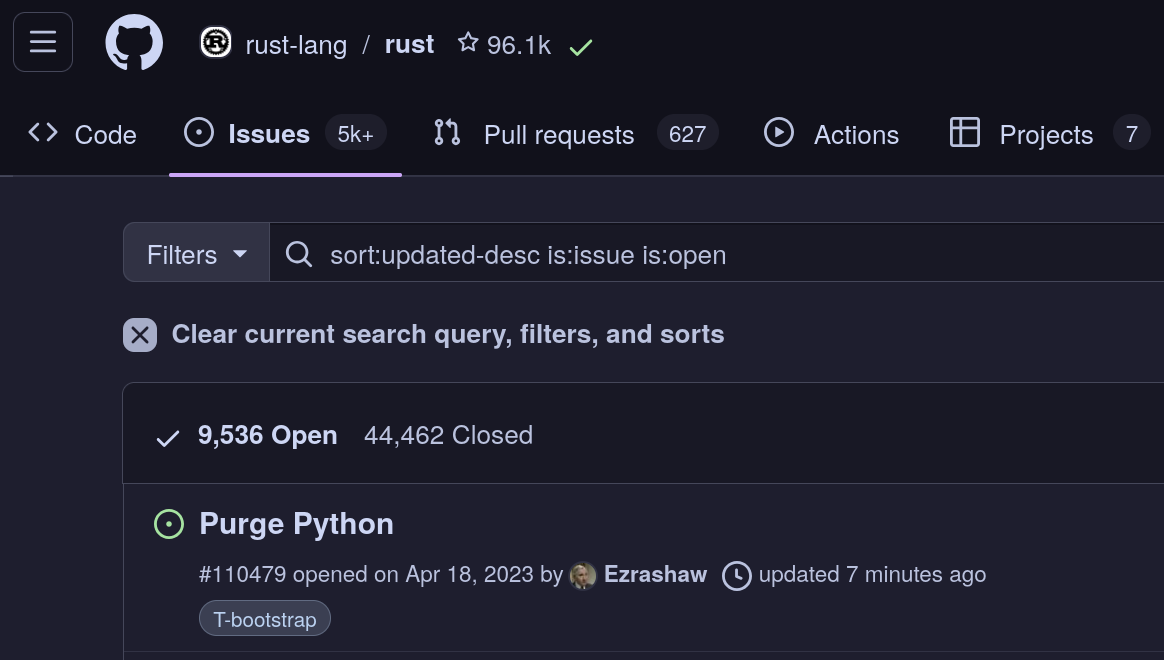Switch to the Code tab
The width and height of the screenshot is (1164, 660).
82,134
